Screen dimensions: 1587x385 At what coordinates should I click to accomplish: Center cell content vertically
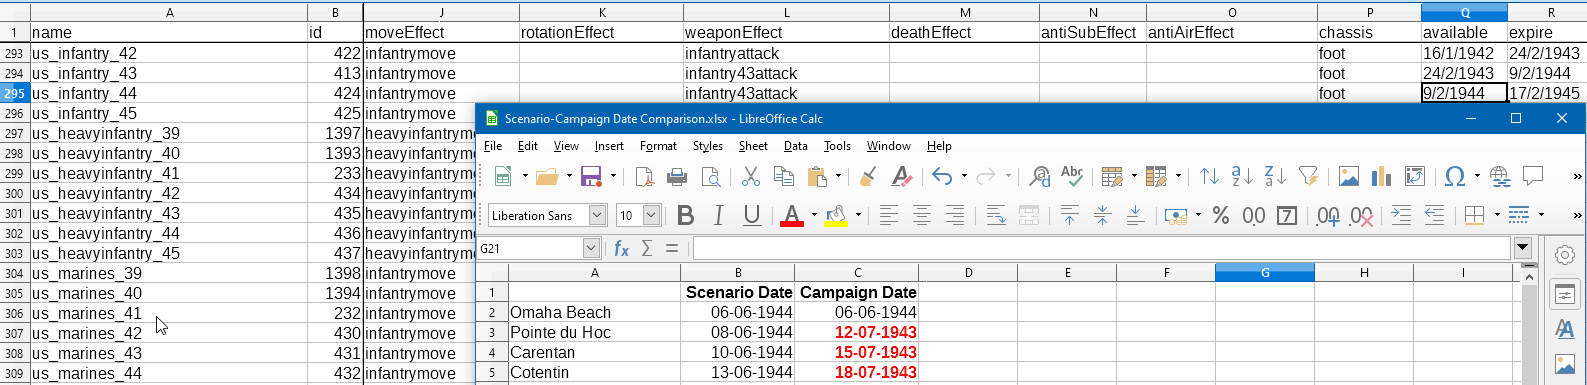(1102, 215)
